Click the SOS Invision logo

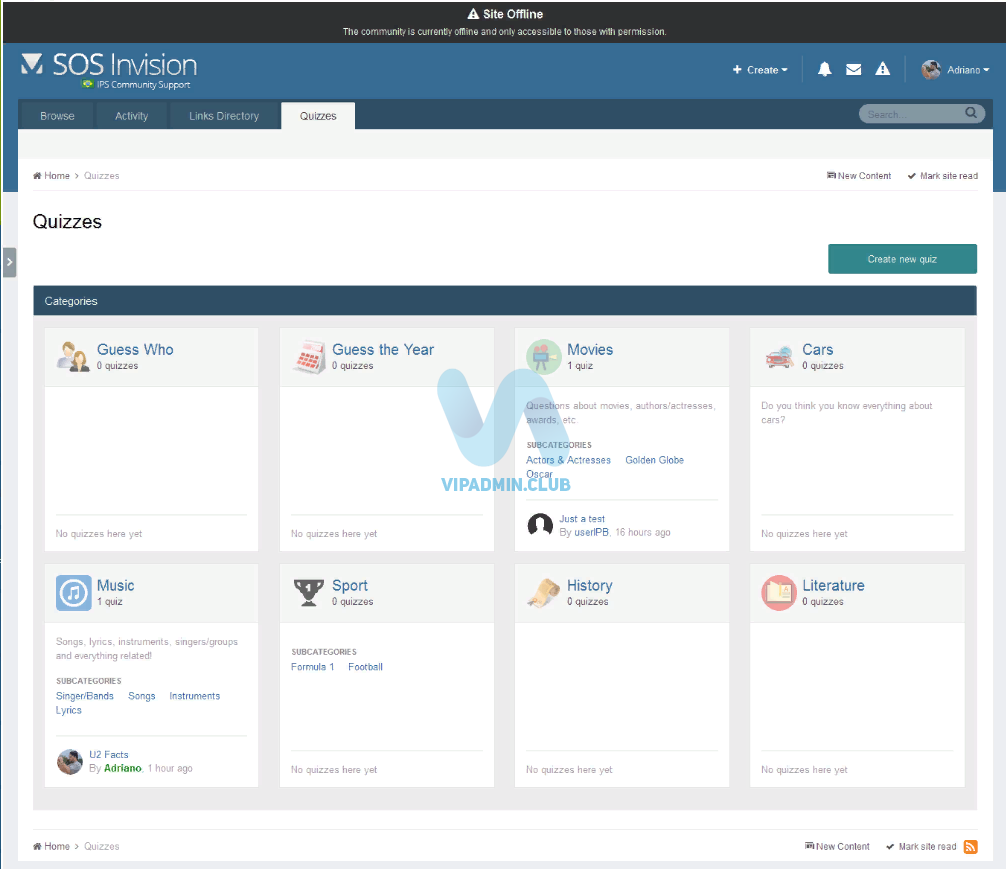click(x=109, y=69)
